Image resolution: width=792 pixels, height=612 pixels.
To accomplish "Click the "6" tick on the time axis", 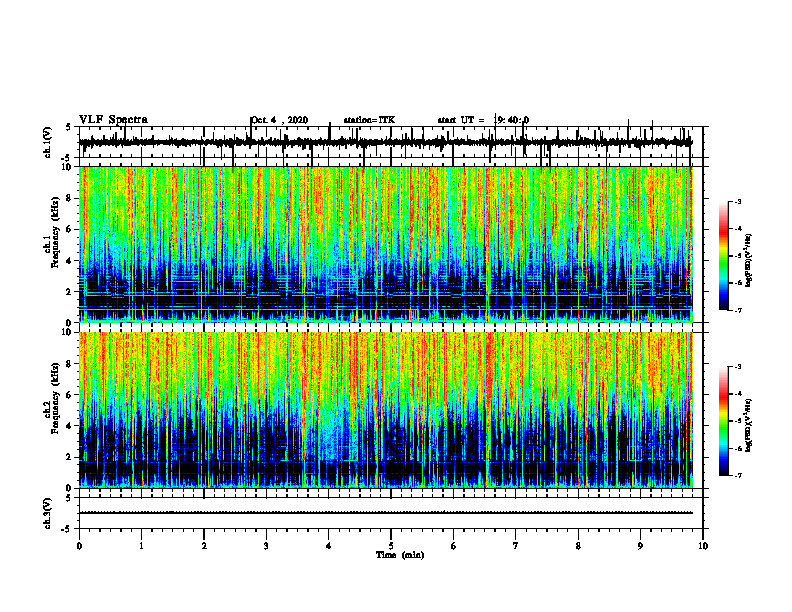I will (x=454, y=546).
